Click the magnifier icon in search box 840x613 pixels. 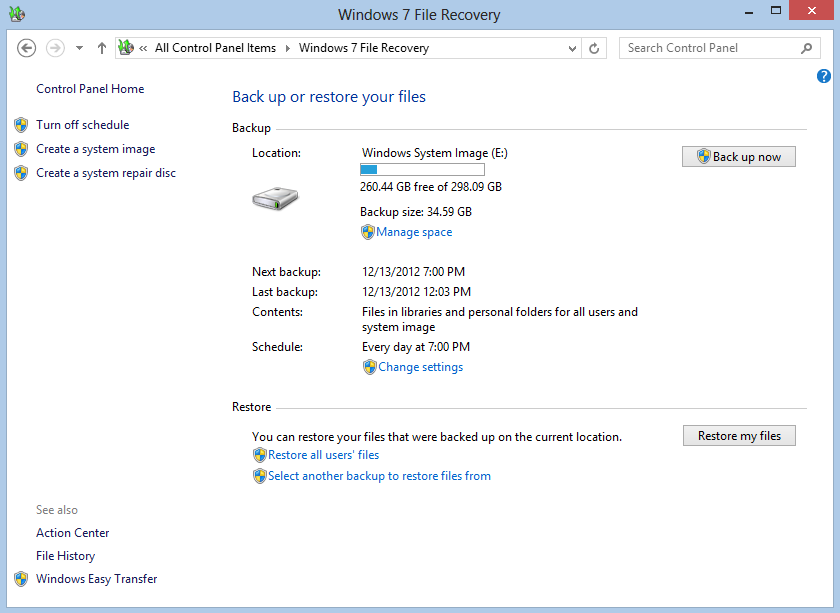point(807,48)
